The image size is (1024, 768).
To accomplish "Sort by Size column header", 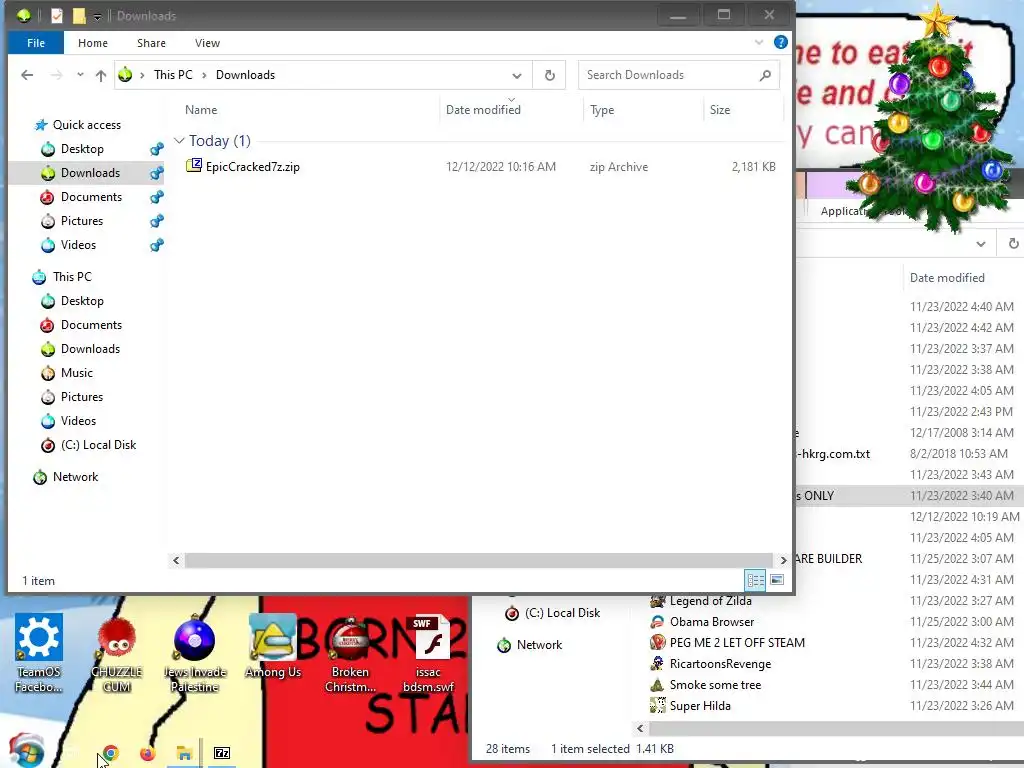I will point(720,110).
